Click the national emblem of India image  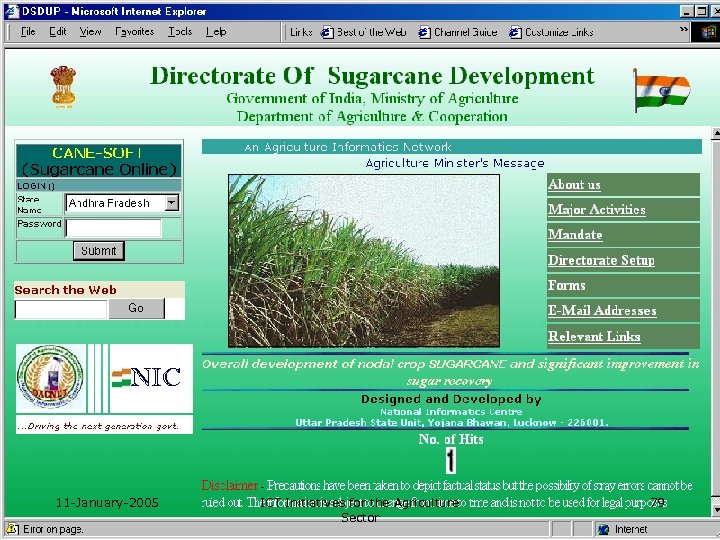(63, 87)
